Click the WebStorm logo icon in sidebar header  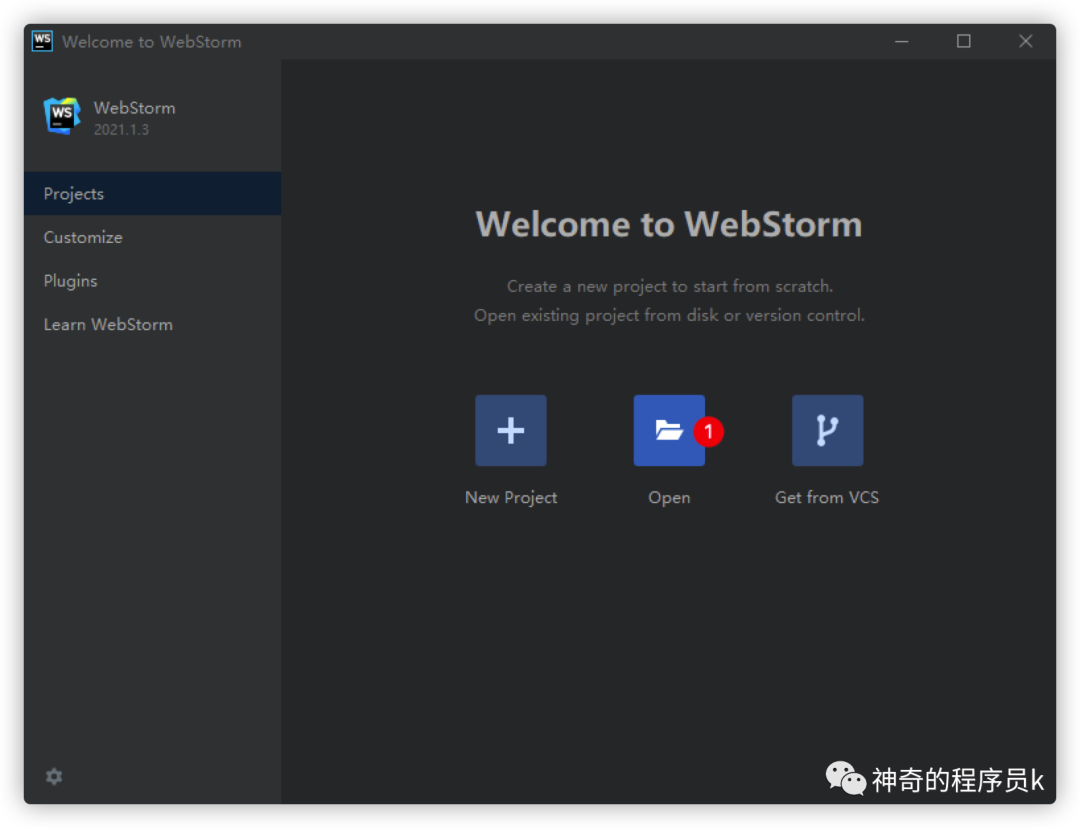coord(60,115)
